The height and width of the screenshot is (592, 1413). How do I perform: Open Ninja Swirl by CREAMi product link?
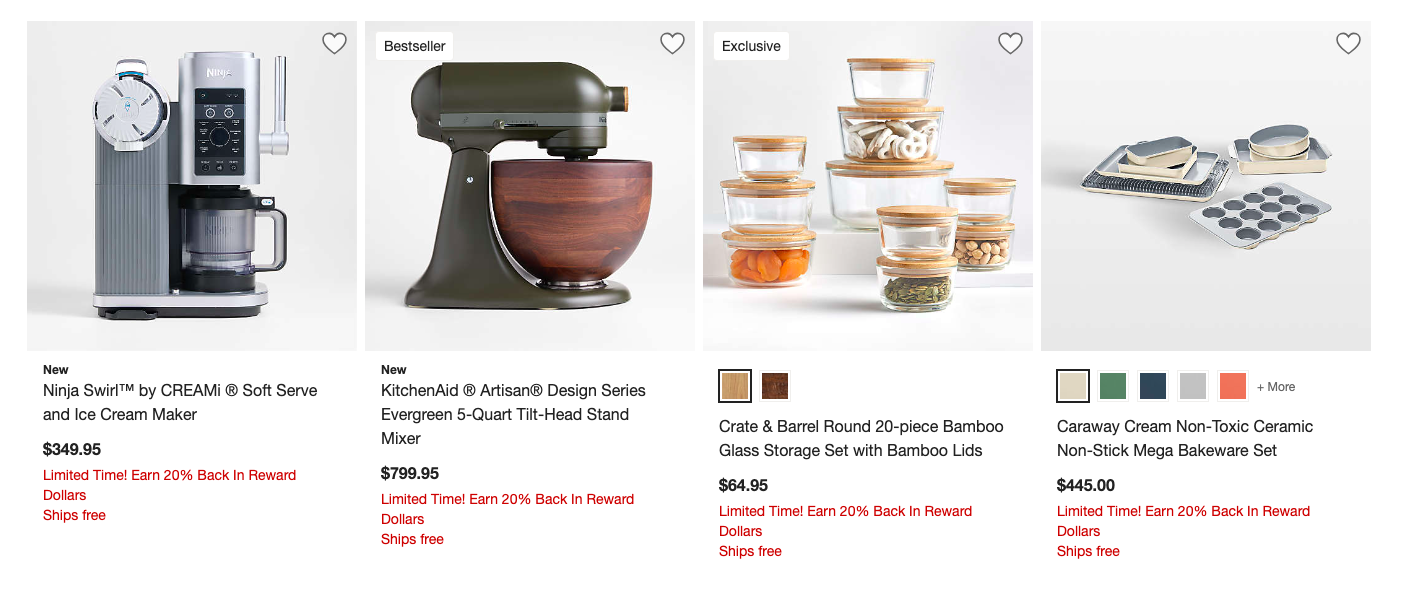[180, 402]
